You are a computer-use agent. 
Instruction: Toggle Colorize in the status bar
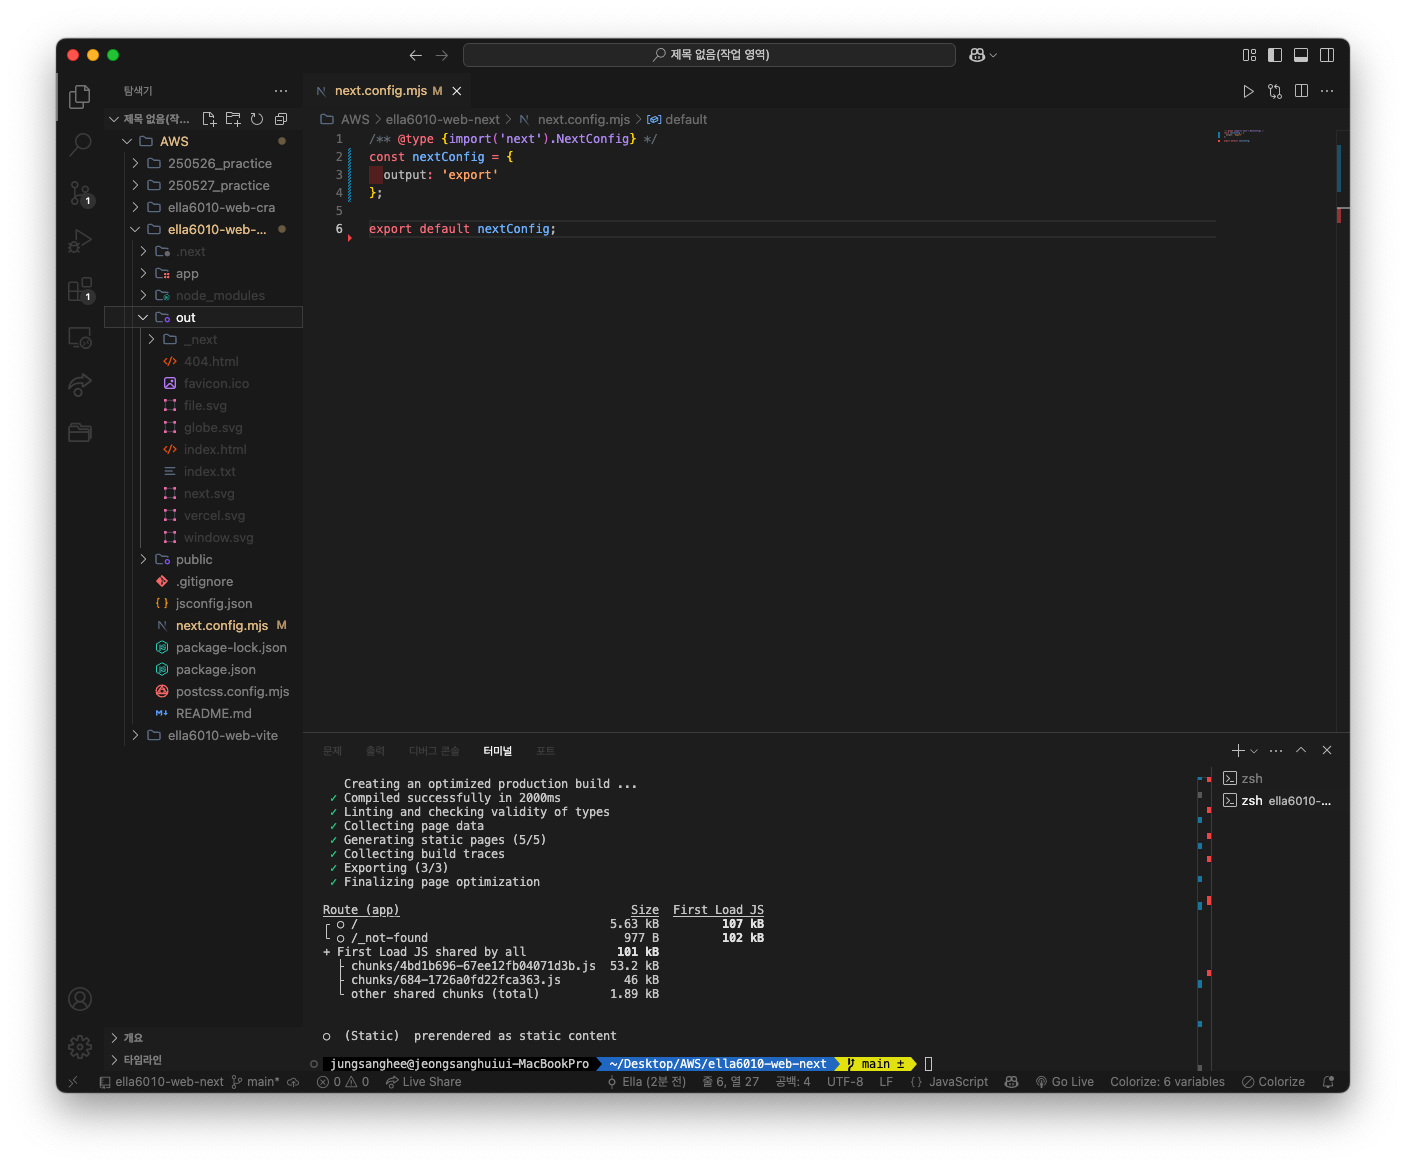click(1273, 1082)
